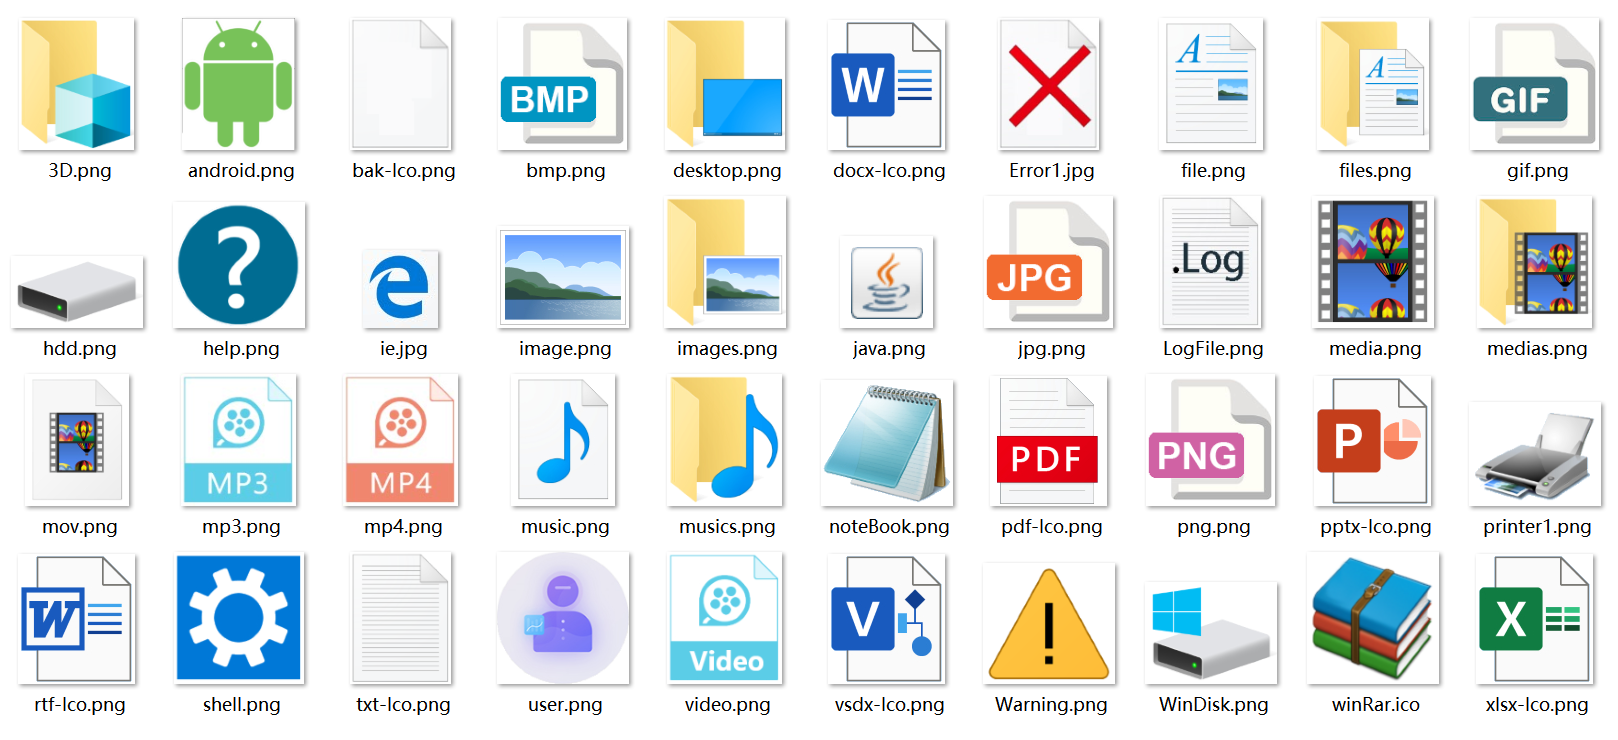Select the 3D.png folder cube icon

click(x=78, y=84)
